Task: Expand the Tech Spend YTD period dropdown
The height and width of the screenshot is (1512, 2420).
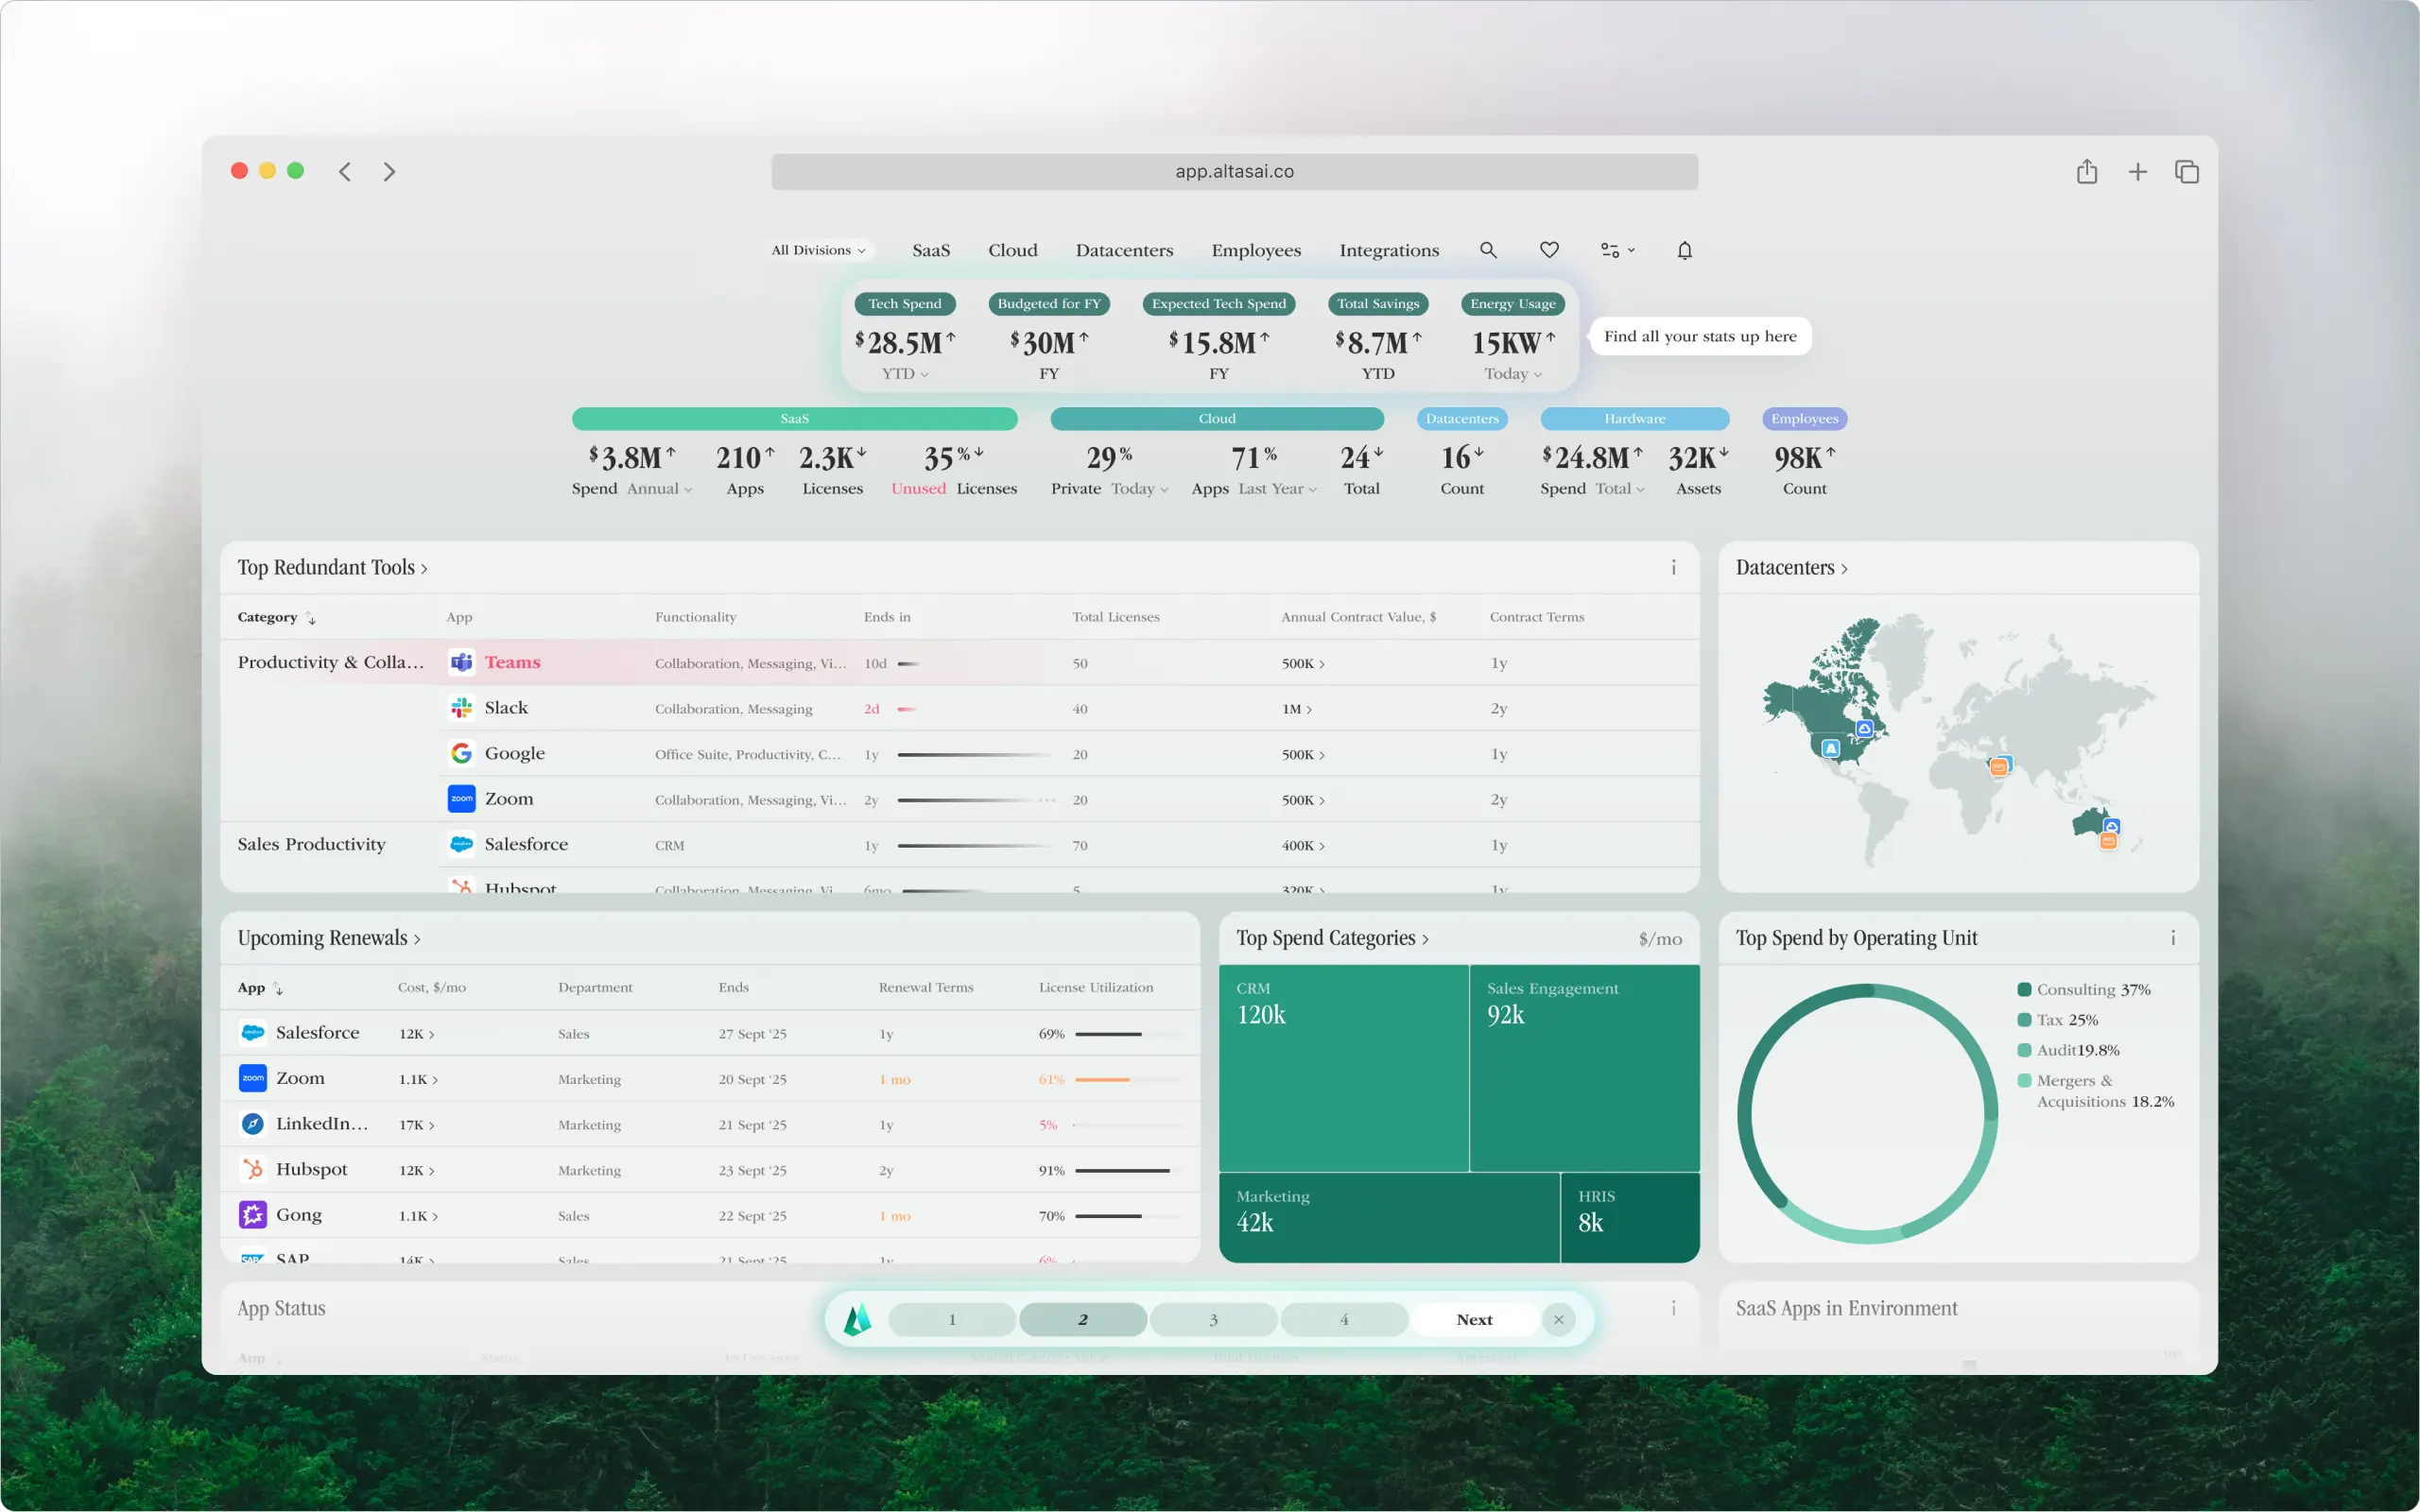Action: 905,374
